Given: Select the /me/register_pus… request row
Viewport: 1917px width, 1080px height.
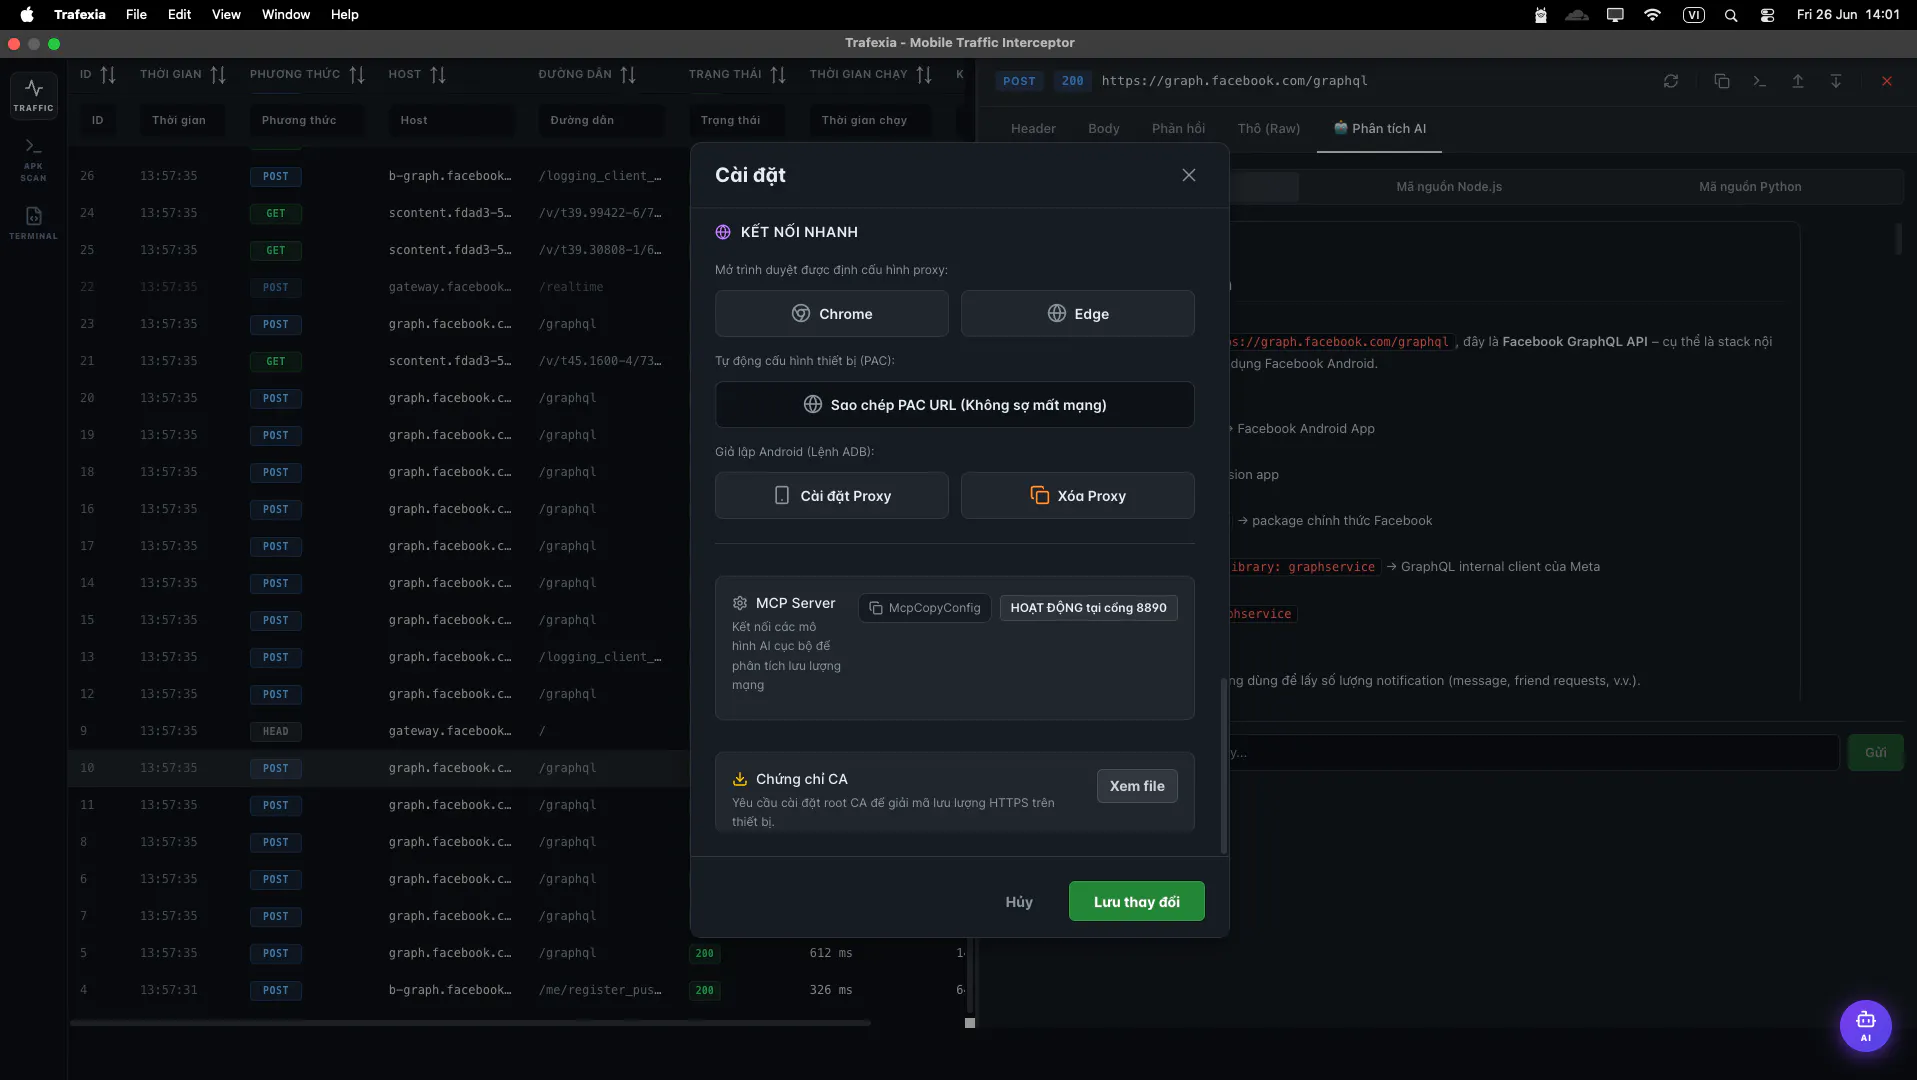Looking at the screenshot, I should coord(516,990).
